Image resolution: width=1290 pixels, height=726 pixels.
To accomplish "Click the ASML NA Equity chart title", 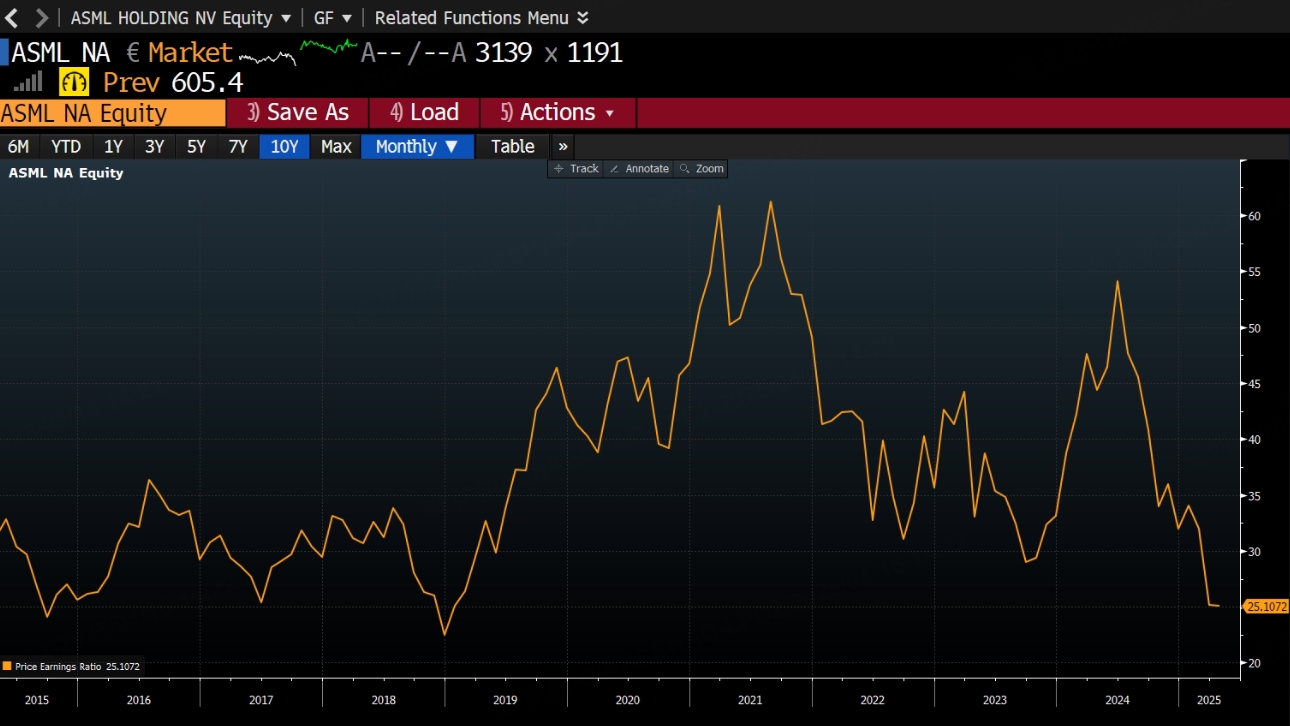I will [66, 173].
